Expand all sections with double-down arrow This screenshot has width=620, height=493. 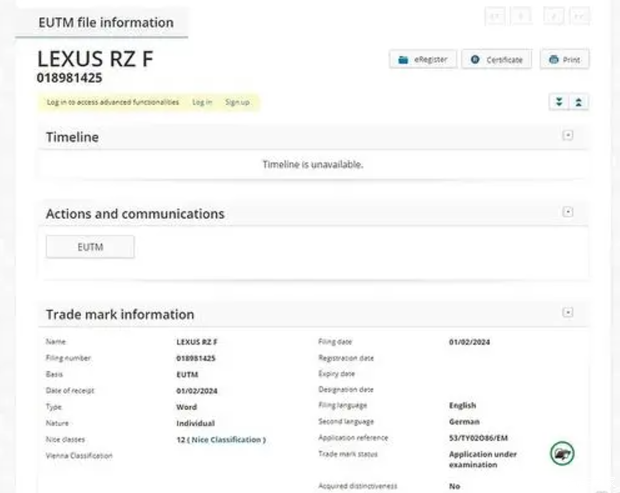[x=559, y=102]
